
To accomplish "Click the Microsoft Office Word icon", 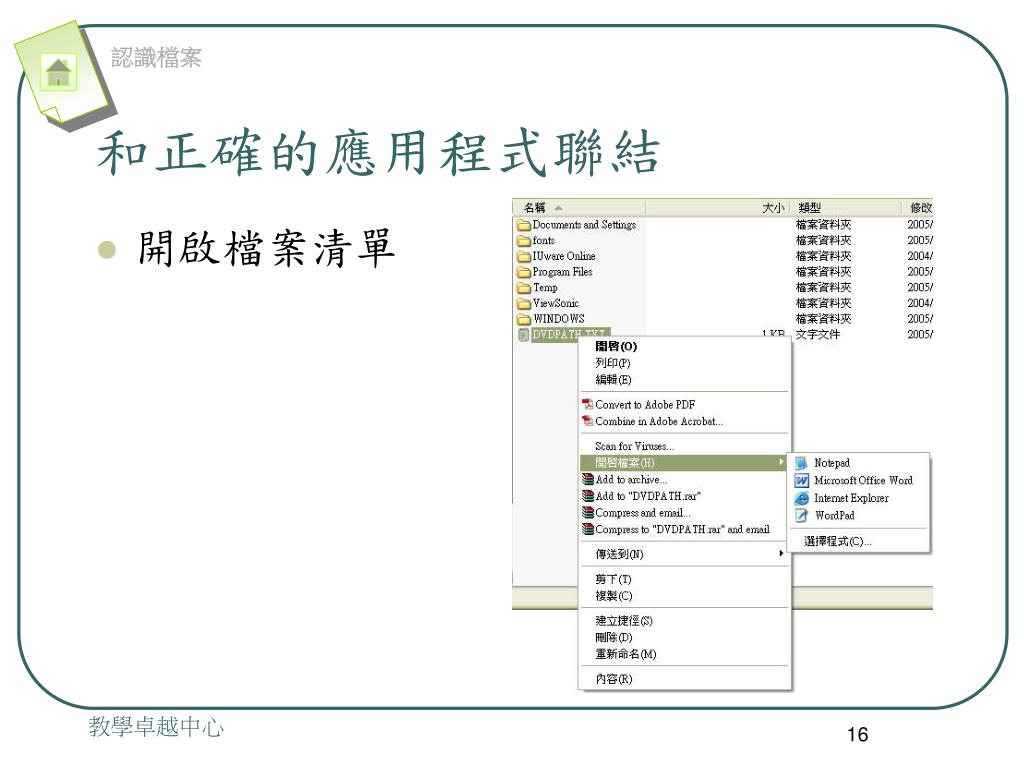I will click(801, 481).
